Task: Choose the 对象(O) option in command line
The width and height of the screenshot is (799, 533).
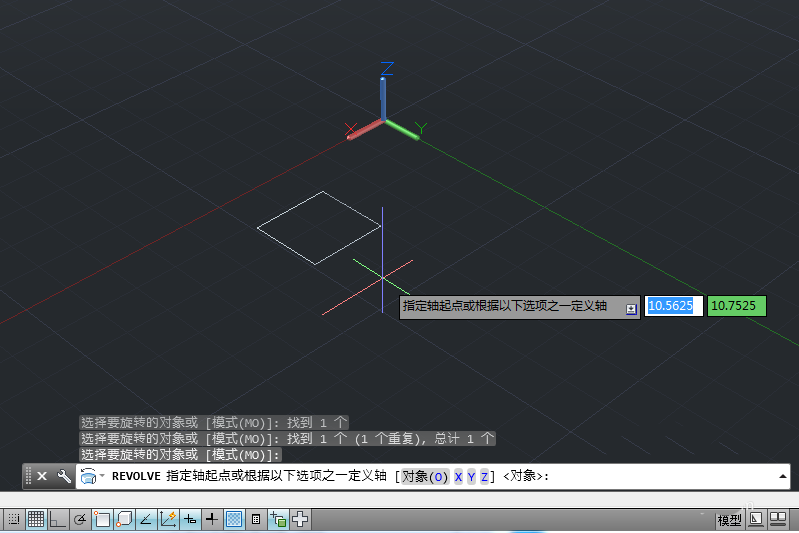Action: (x=425, y=476)
